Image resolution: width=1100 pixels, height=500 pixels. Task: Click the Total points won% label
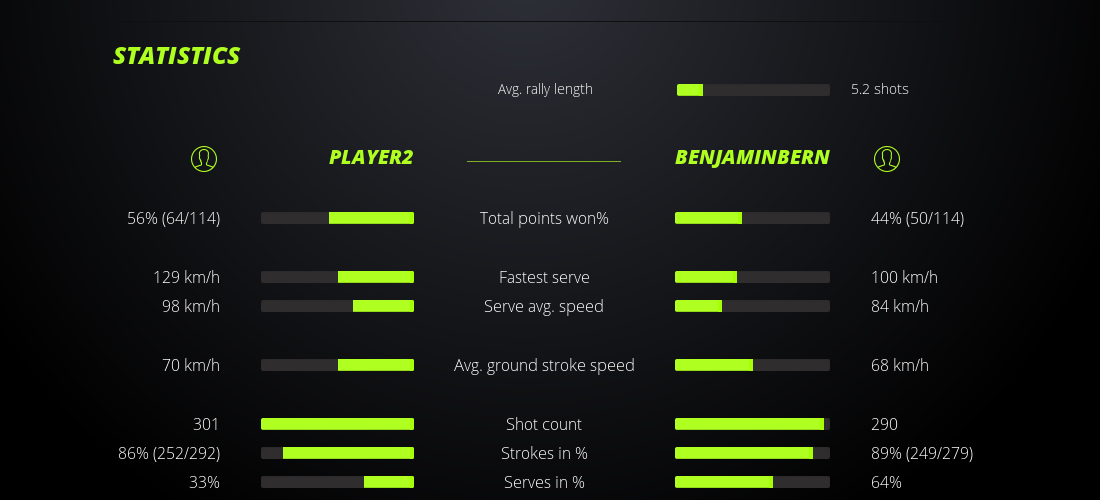click(x=544, y=218)
